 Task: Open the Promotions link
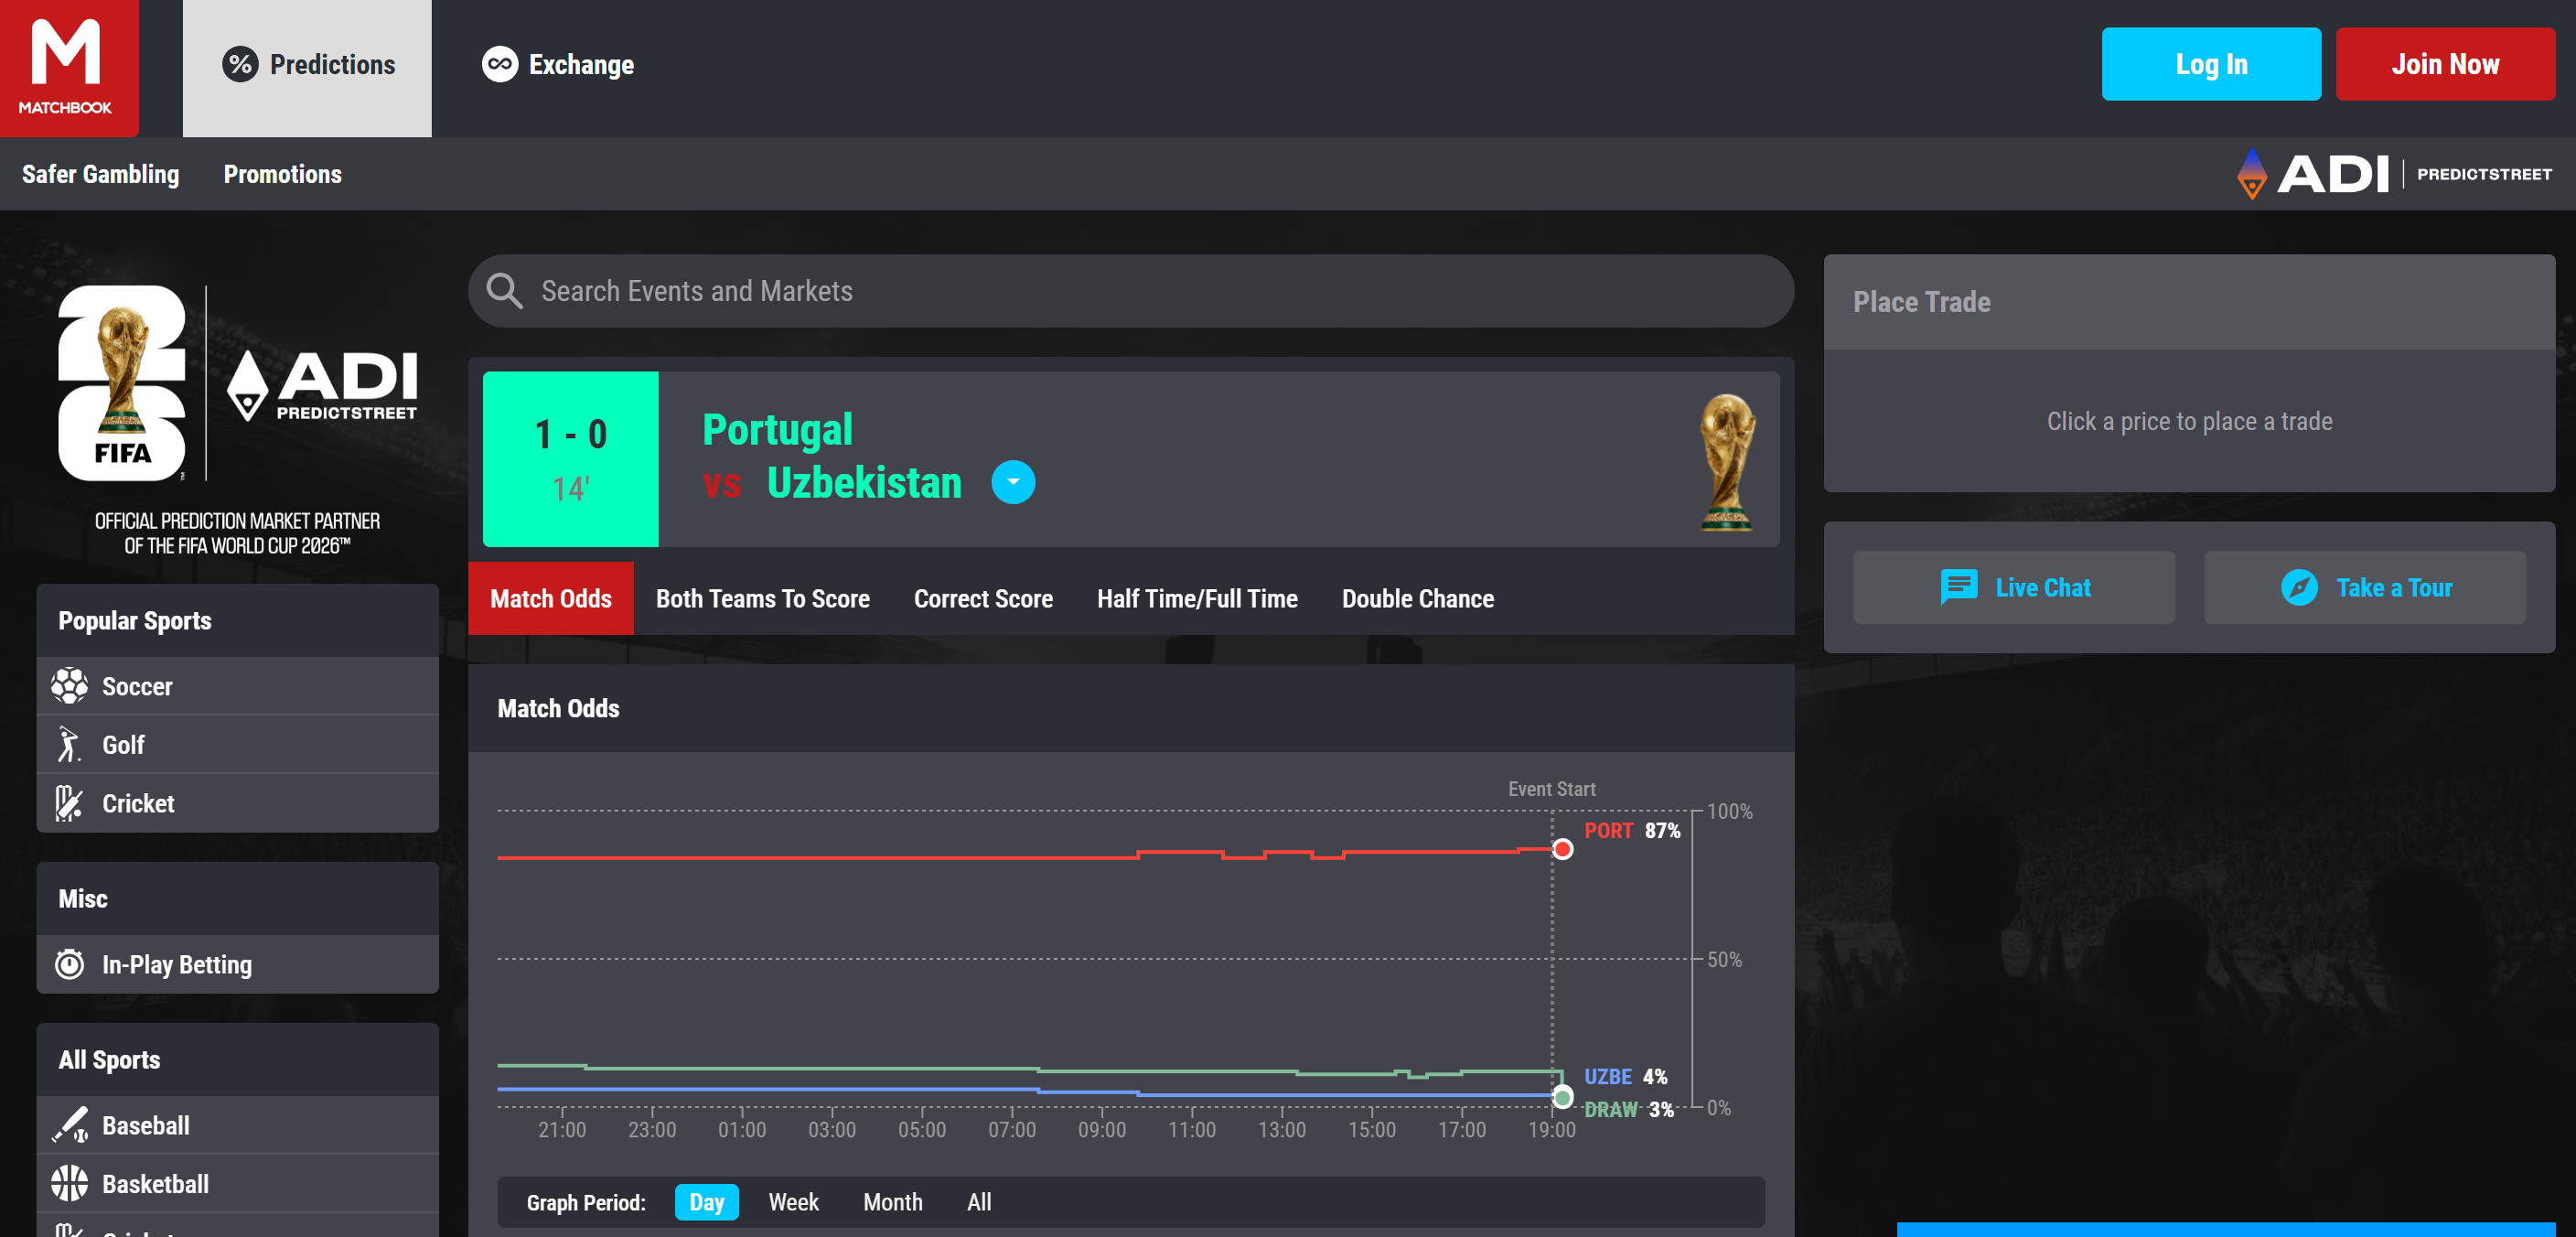pos(283,174)
